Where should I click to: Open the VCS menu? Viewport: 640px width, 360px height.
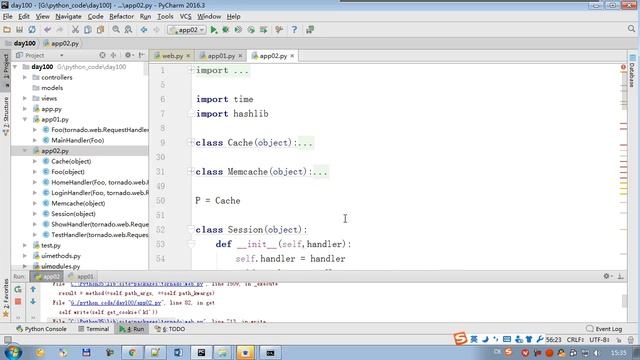(185, 16)
